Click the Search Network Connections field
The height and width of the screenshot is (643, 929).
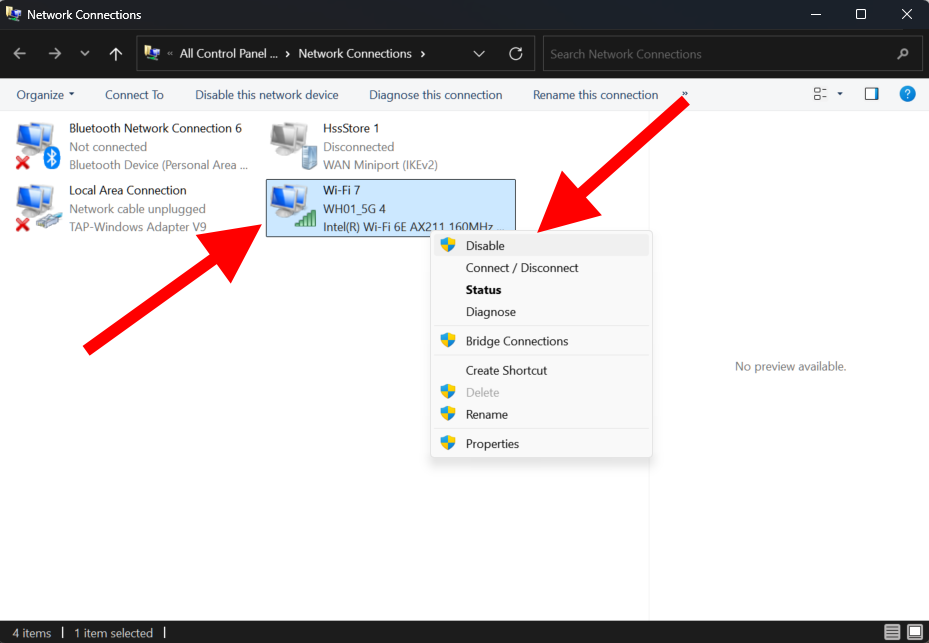click(720, 54)
